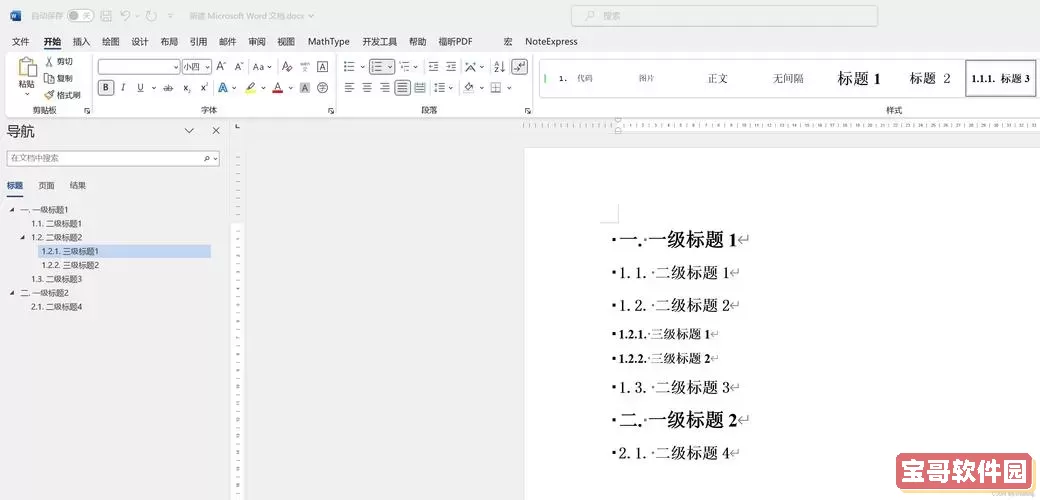Screen dimensions: 1040x500
Task: Align paragraph text to the left
Action: 350,88
